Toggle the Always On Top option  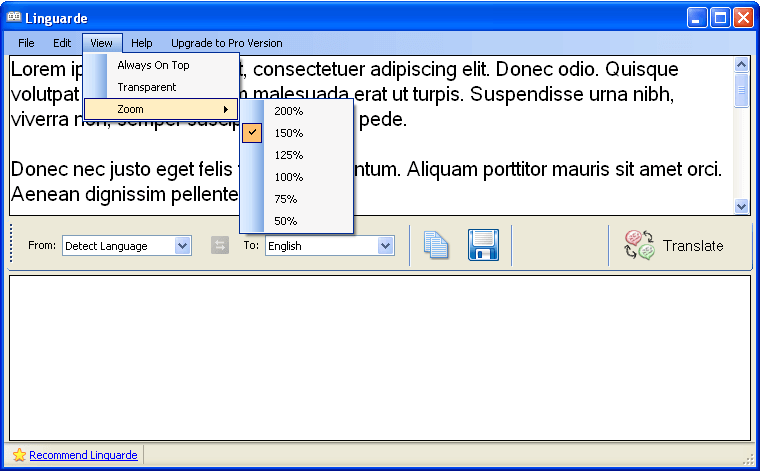point(153,65)
